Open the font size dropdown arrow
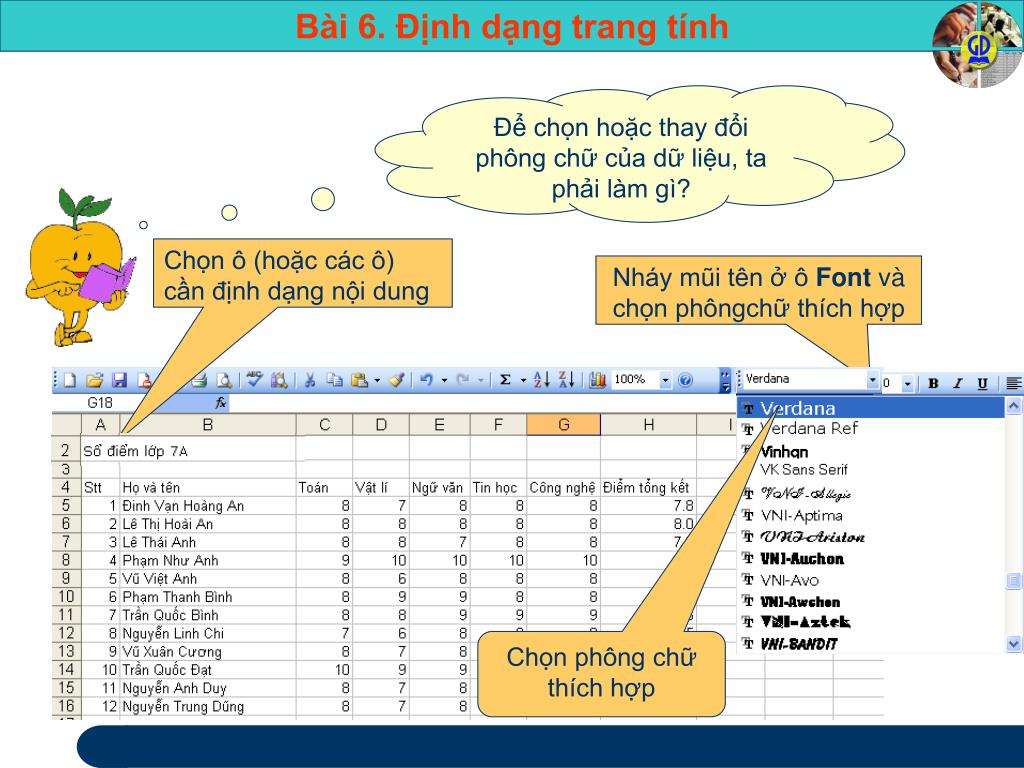Screen dimensions: 1024x768 point(907,384)
